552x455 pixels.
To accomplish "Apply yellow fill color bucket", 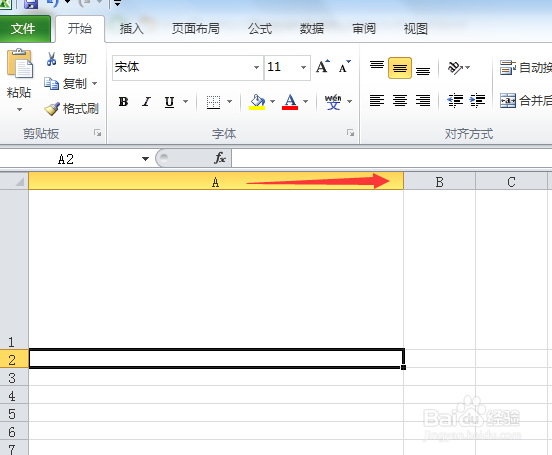I will (x=257, y=102).
